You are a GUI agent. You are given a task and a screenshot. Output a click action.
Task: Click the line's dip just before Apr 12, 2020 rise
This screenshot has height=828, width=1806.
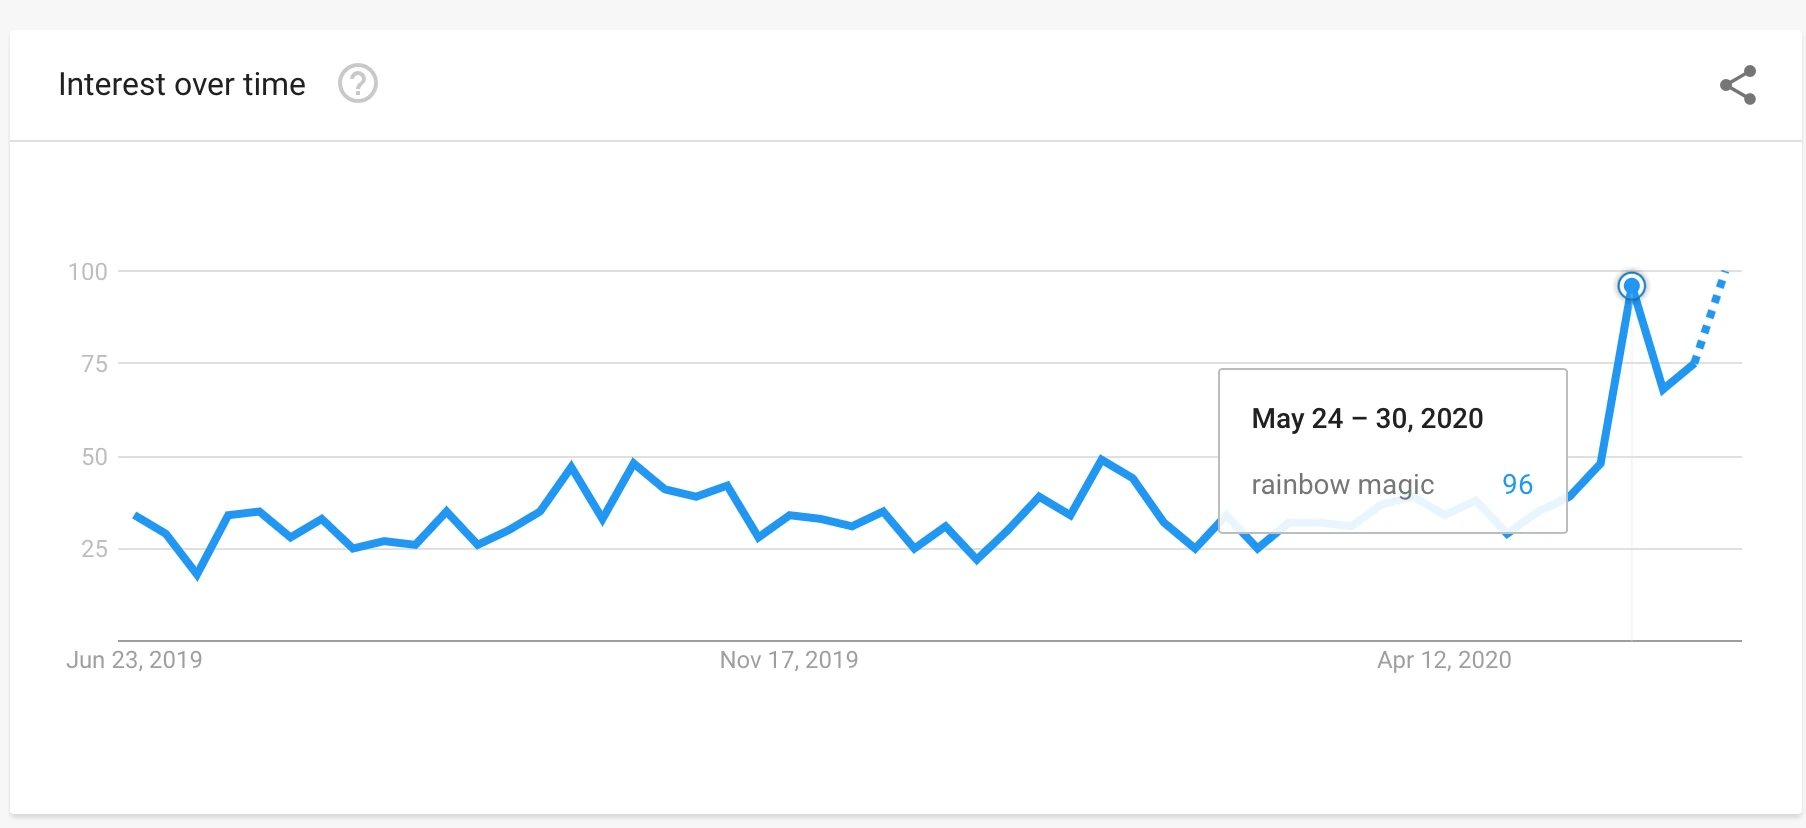coord(1507,534)
